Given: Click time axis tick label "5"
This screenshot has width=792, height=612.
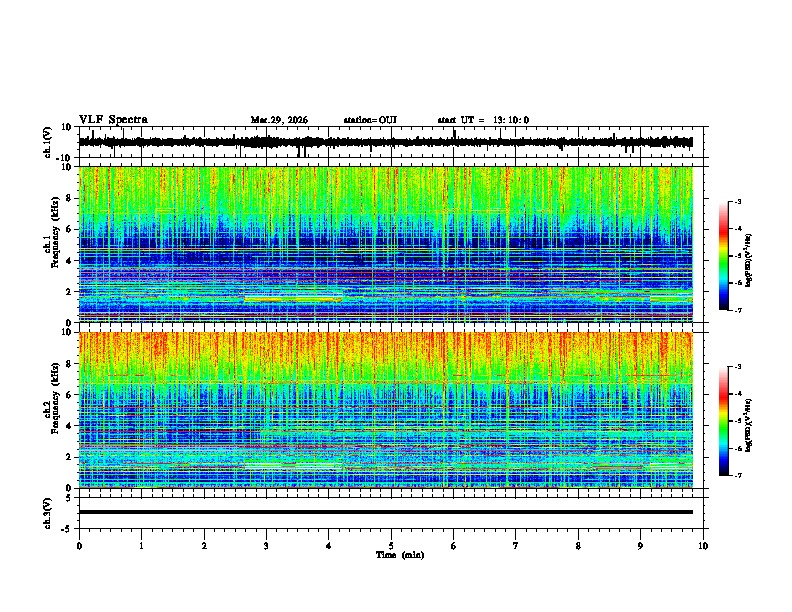Looking at the screenshot, I should [x=391, y=546].
